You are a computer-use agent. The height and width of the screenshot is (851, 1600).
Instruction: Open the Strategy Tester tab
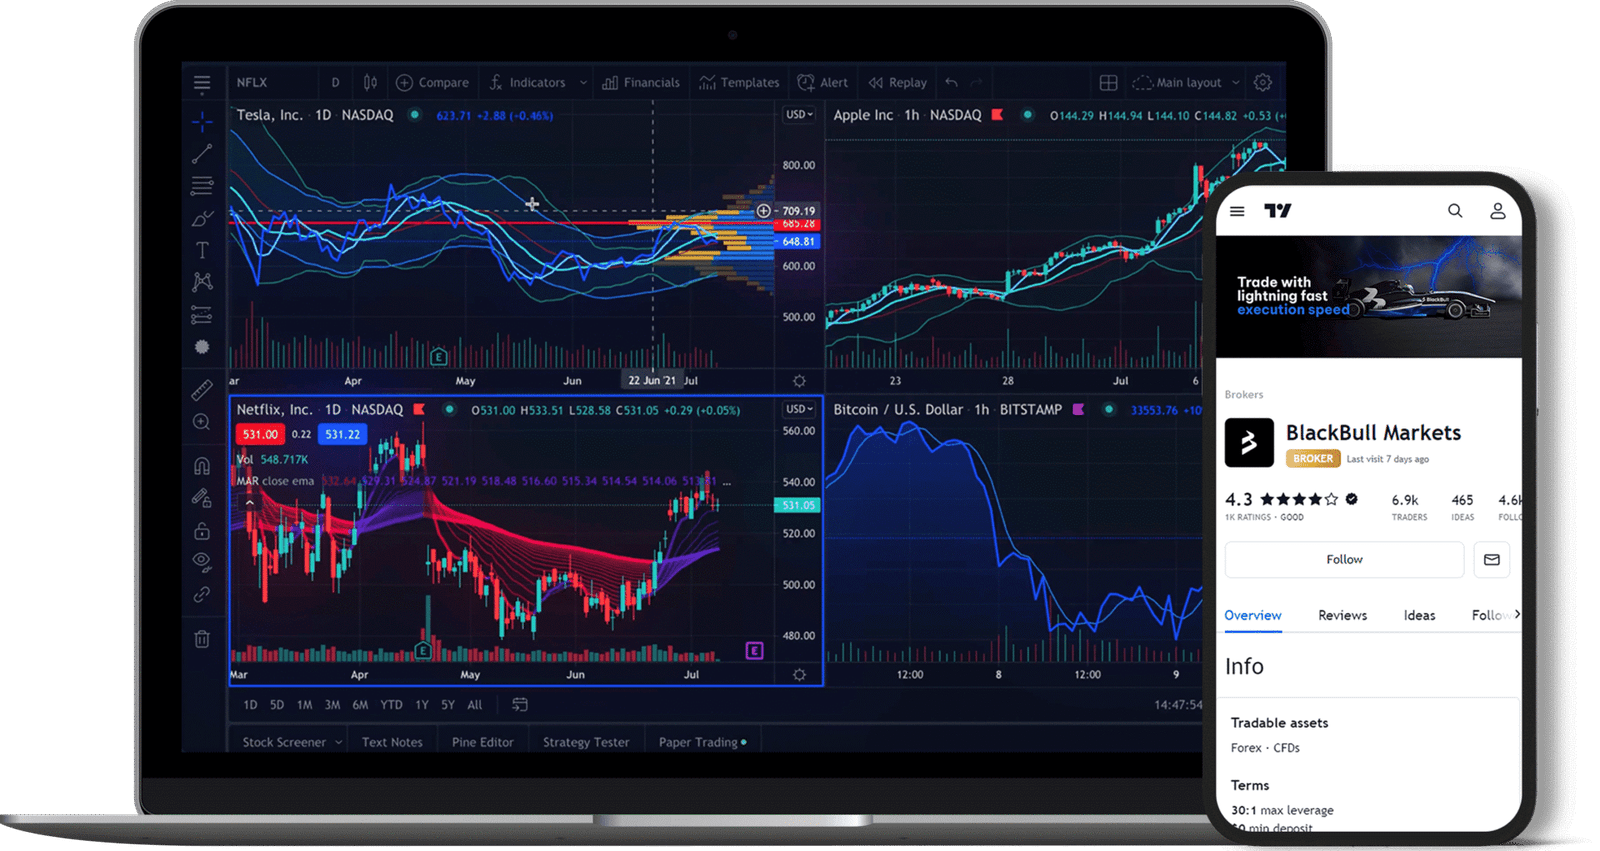pyautogui.click(x=586, y=742)
